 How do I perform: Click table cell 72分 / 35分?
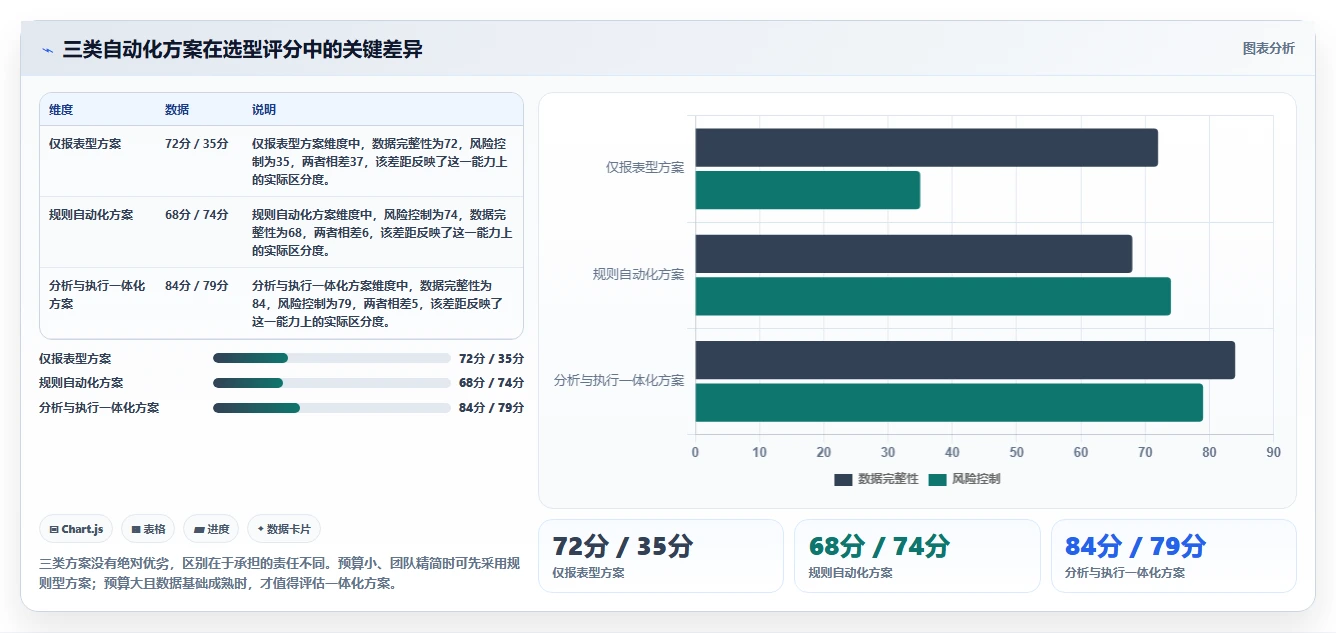click(197, 144)
